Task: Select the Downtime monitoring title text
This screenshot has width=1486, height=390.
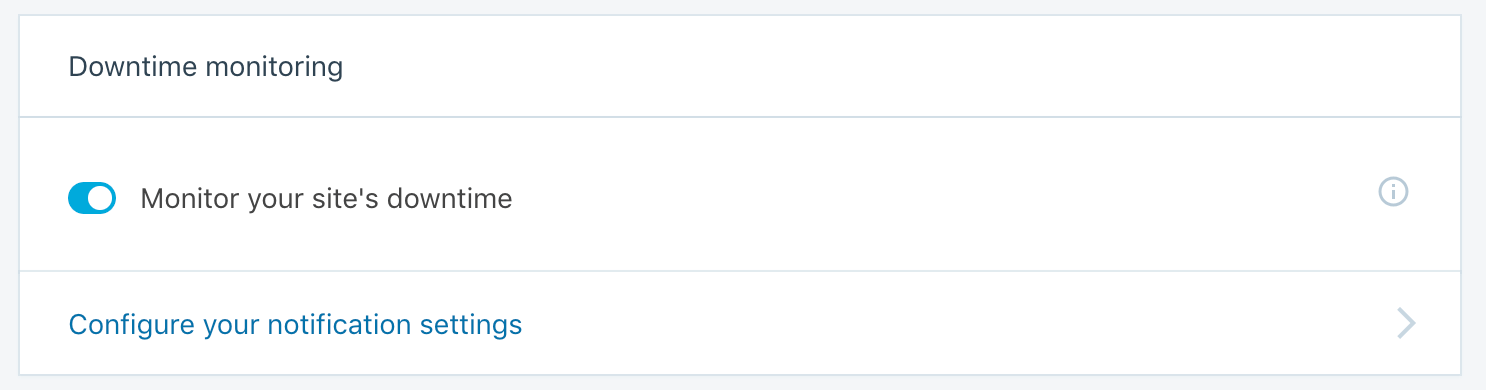Action: [x=205, y=67]
